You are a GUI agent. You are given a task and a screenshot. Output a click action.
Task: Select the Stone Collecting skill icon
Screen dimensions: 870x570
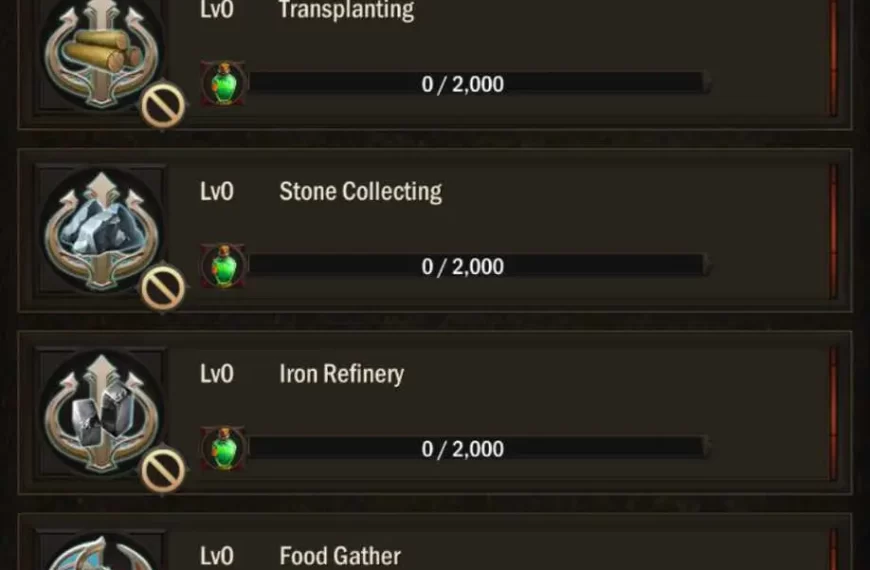100,230
